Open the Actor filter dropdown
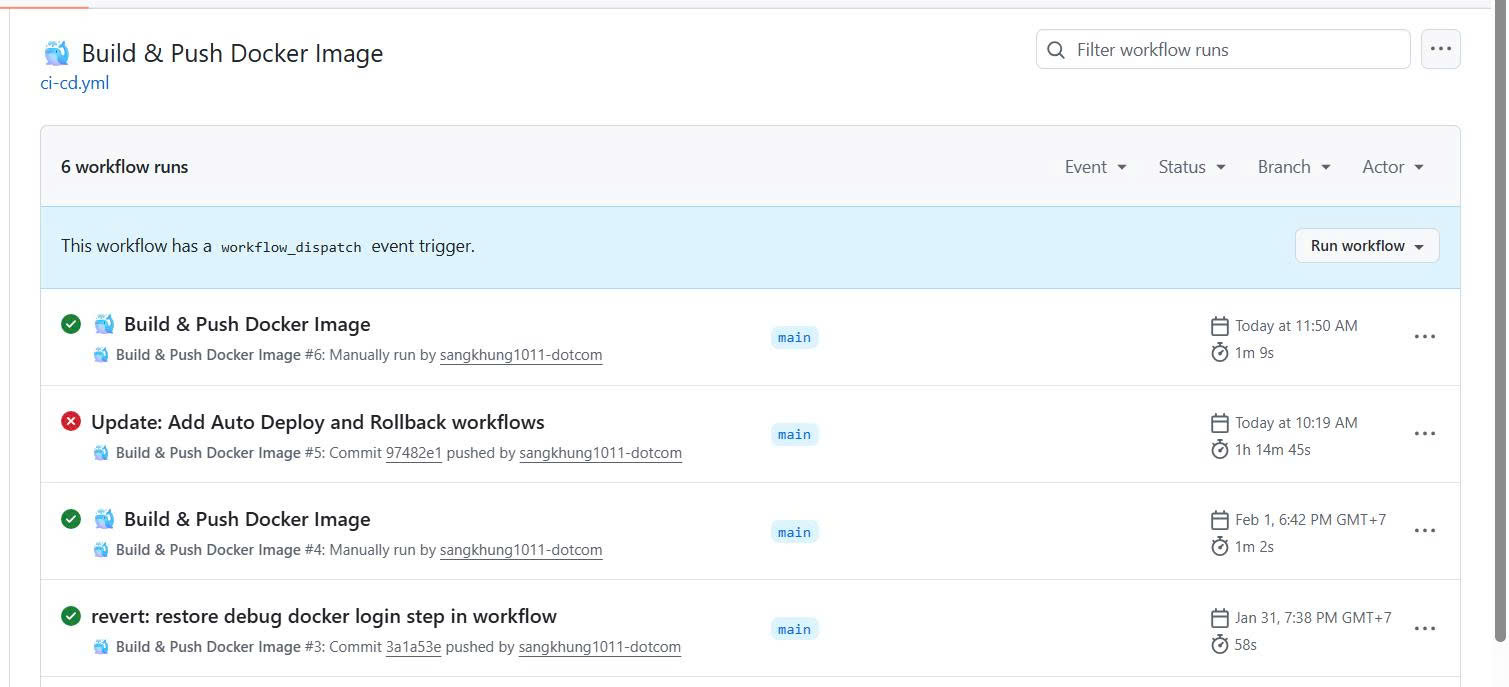Image resolution: width=1509 pixels, height=687 pixels. (x=1392, y=167)
